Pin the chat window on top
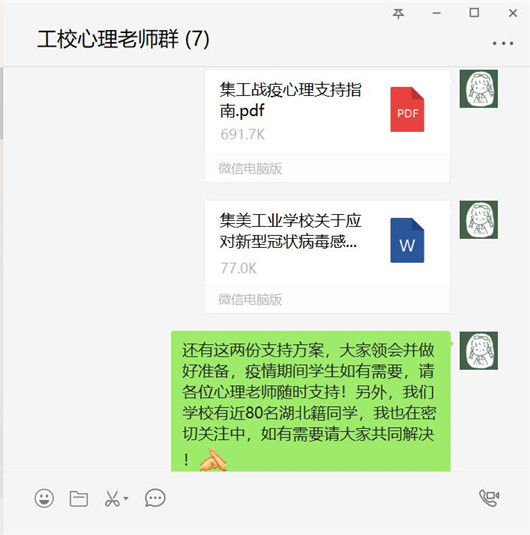530x535 pixels. pos(398,13)
